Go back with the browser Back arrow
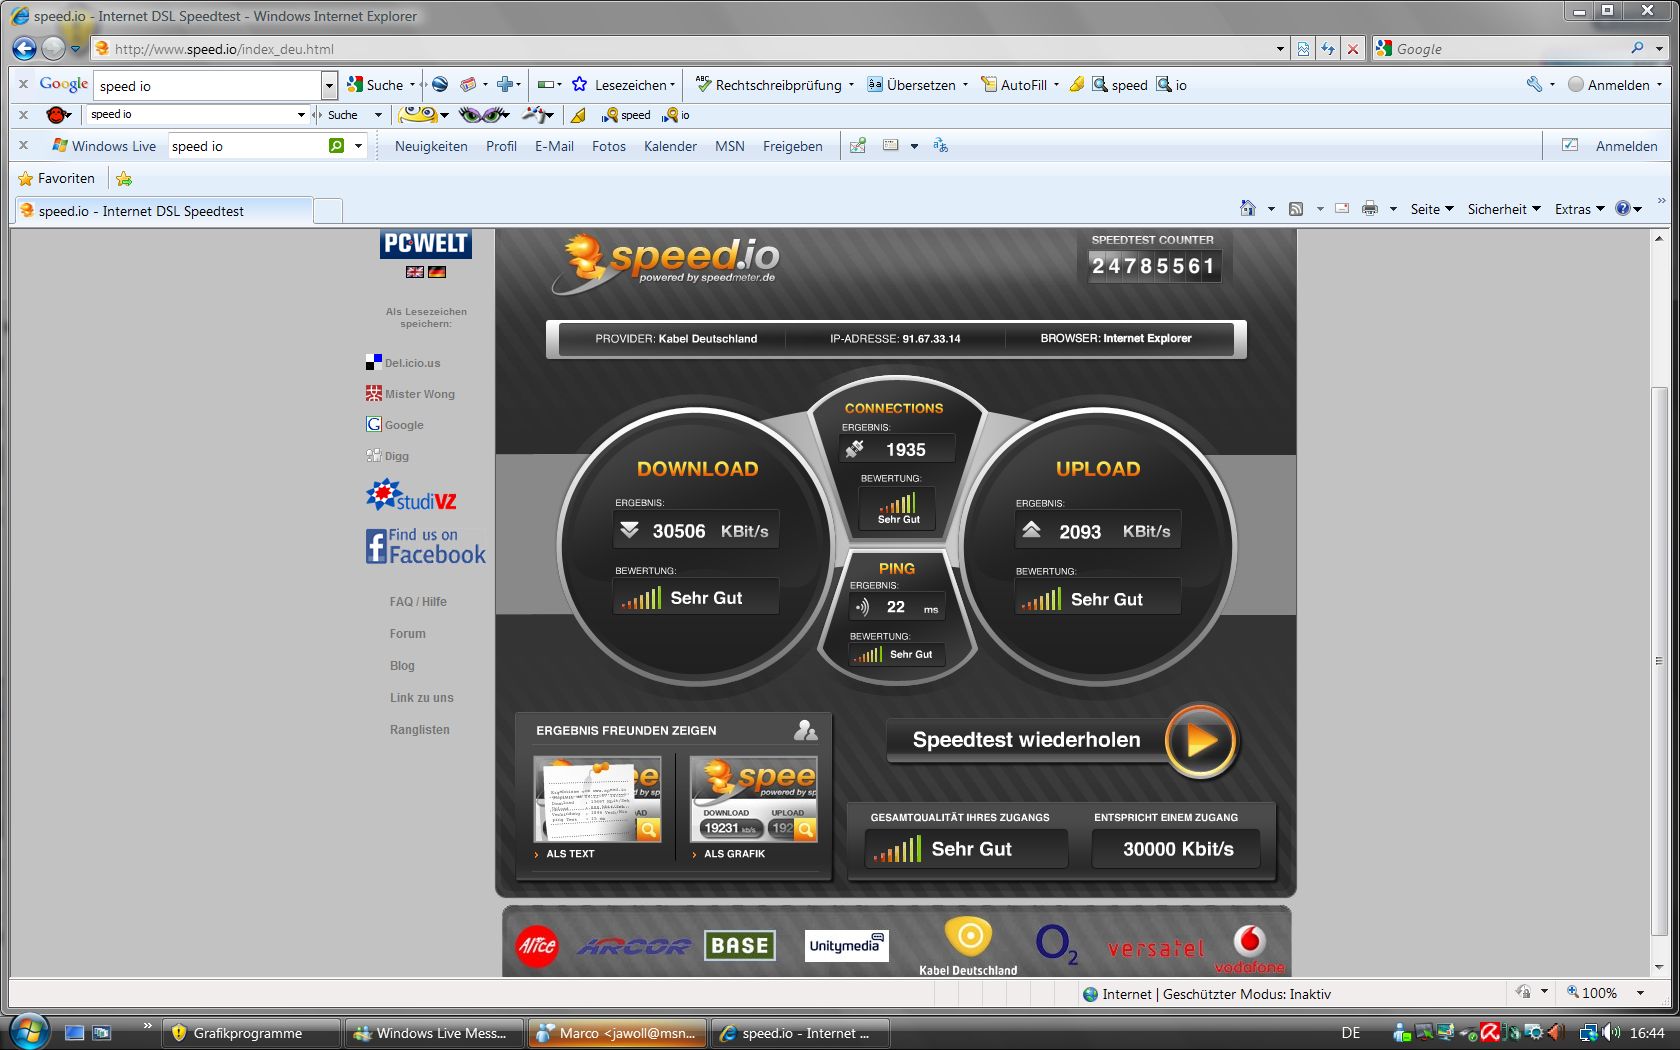Screen dimensions: 1680x1050 [x=24, y=48]
